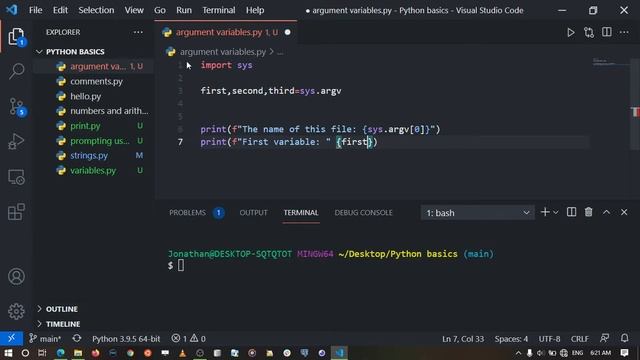Switch to the OUTPUT panel tab

pos(253,213)
